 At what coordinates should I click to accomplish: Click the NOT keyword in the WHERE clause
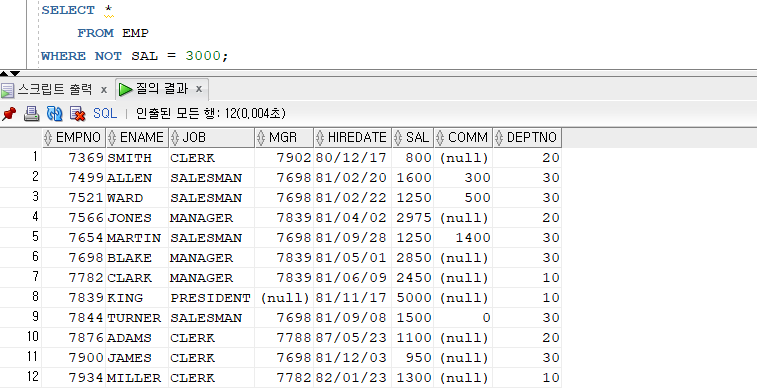[108, 56]
